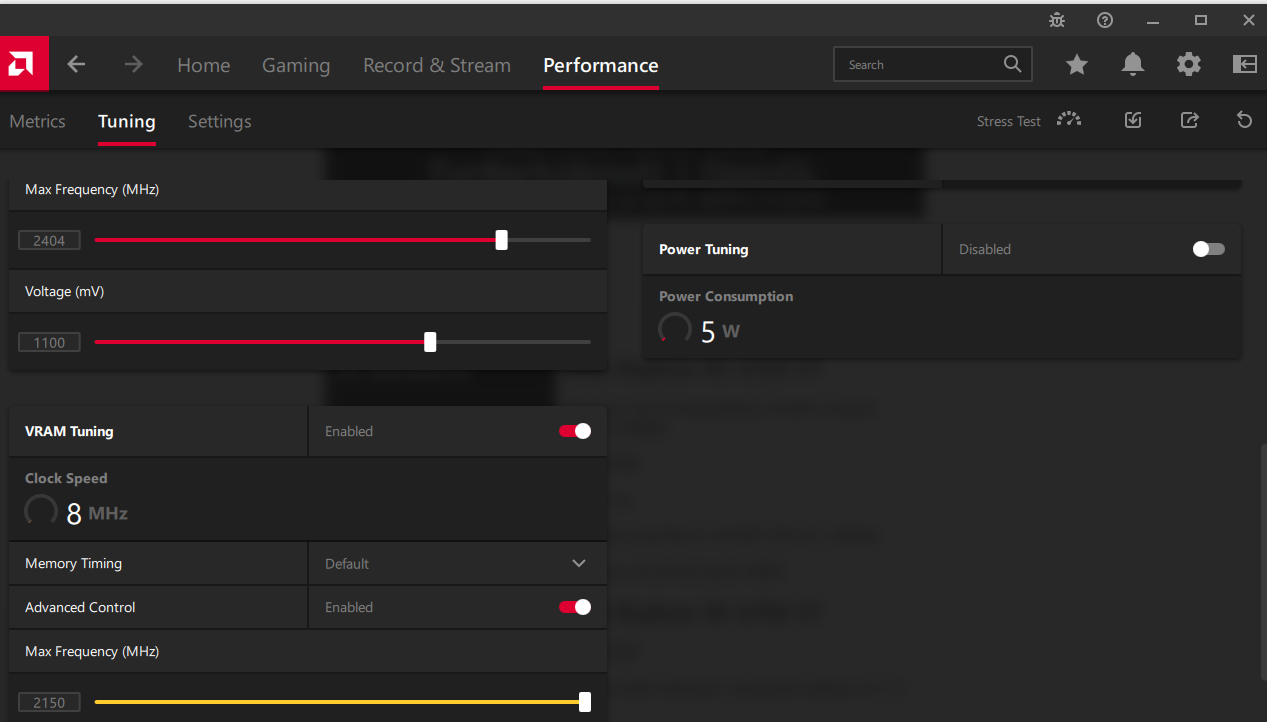Click the Power Tuning heading
The image size is (1267, 722).
(x=704, y=249)
